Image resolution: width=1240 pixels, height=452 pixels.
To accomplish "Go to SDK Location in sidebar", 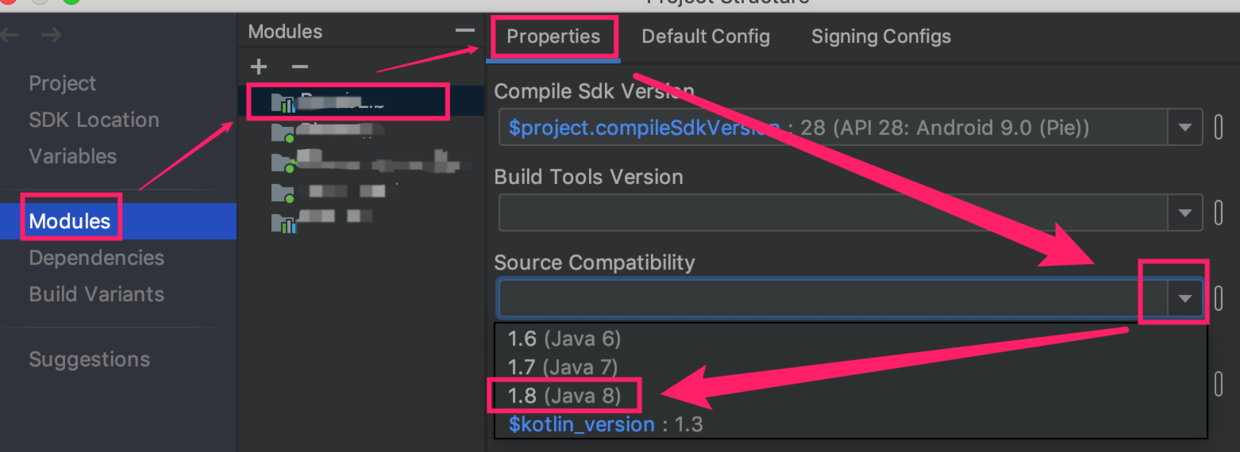I will click(x=94, y=120).
